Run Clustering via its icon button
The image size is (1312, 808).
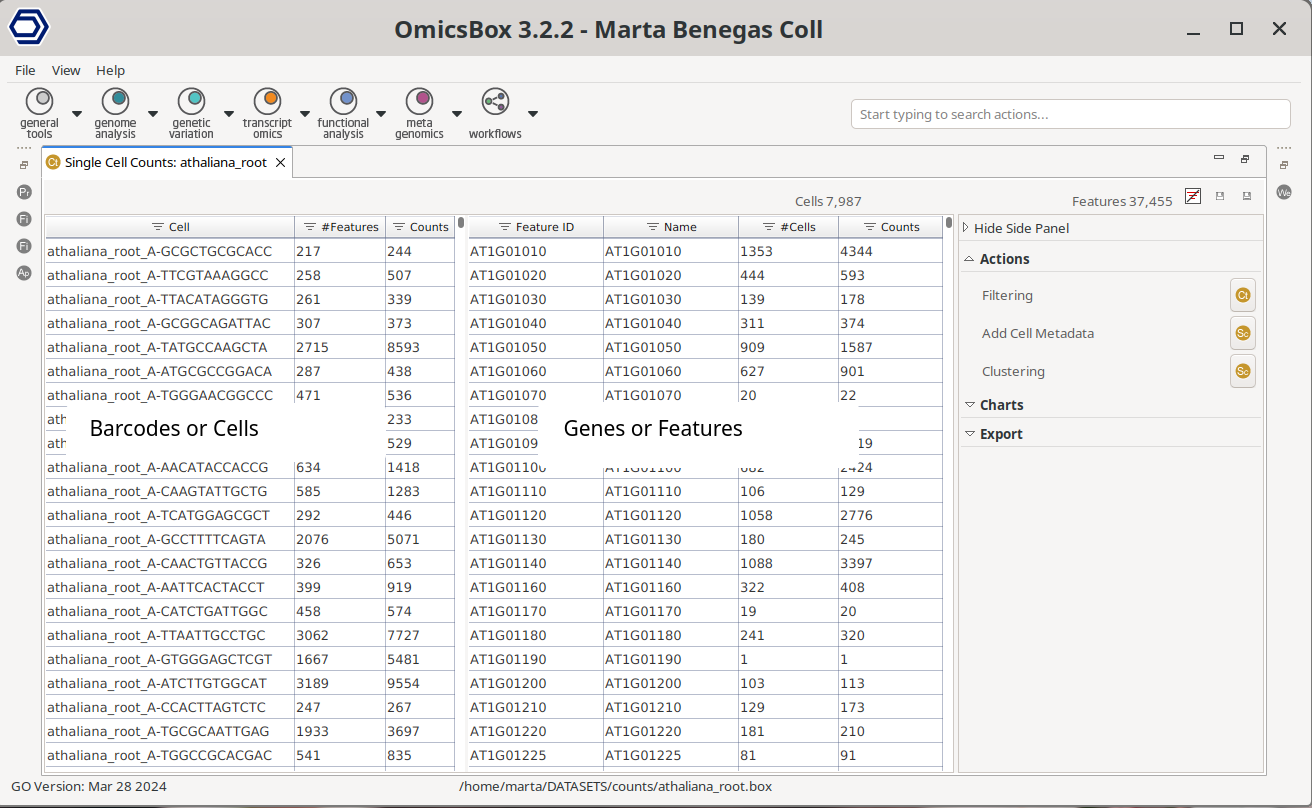(1242, 372)
